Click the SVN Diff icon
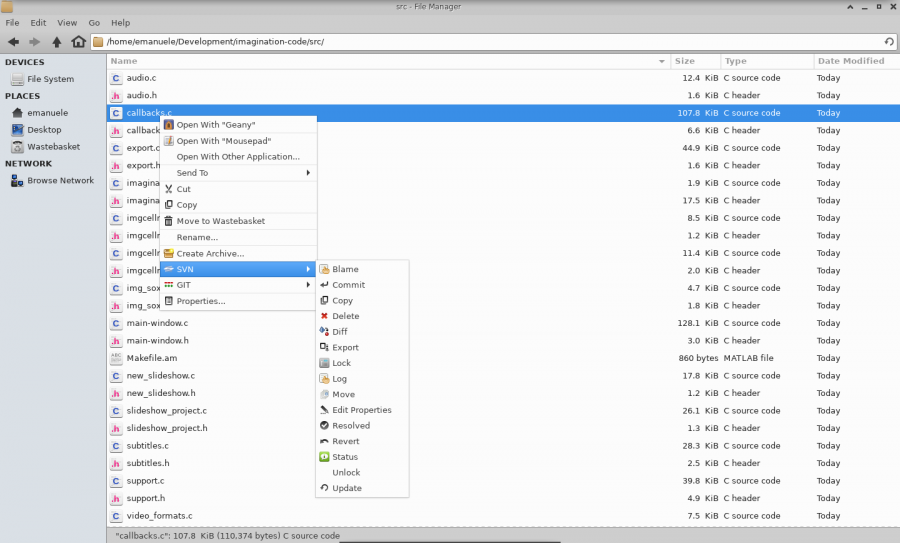The image size is (900, 543). [x=324, y=331]
